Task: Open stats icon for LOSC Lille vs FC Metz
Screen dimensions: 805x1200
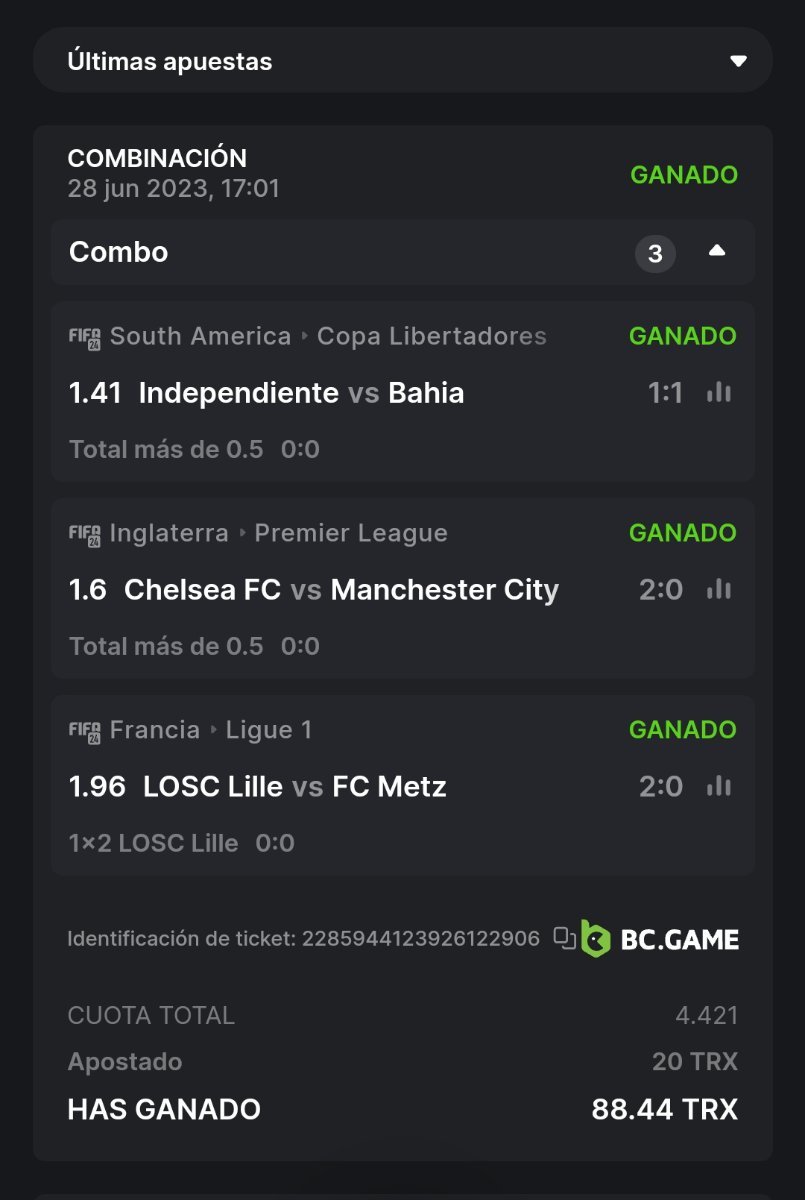Action: point(718,787)
